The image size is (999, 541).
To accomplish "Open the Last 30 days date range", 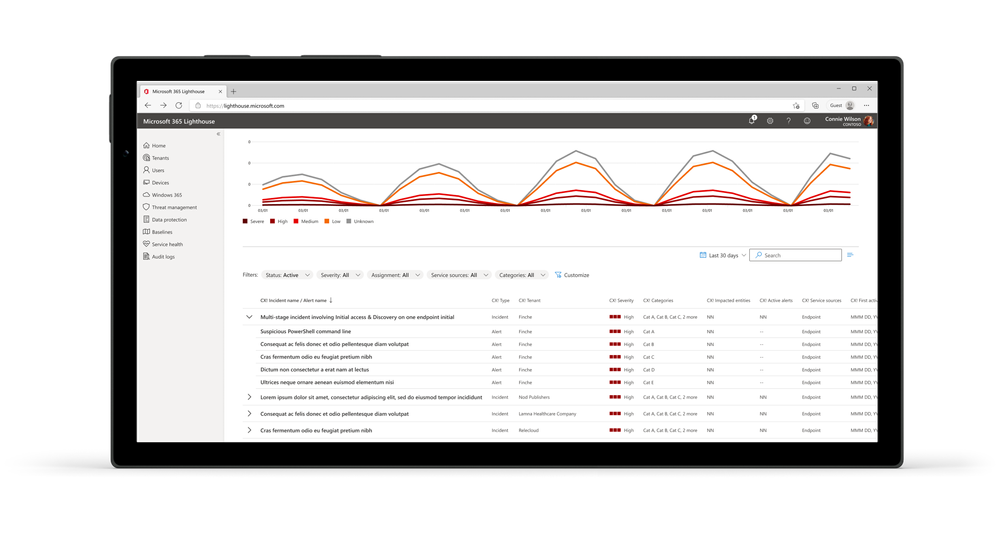I will (722, 256).
